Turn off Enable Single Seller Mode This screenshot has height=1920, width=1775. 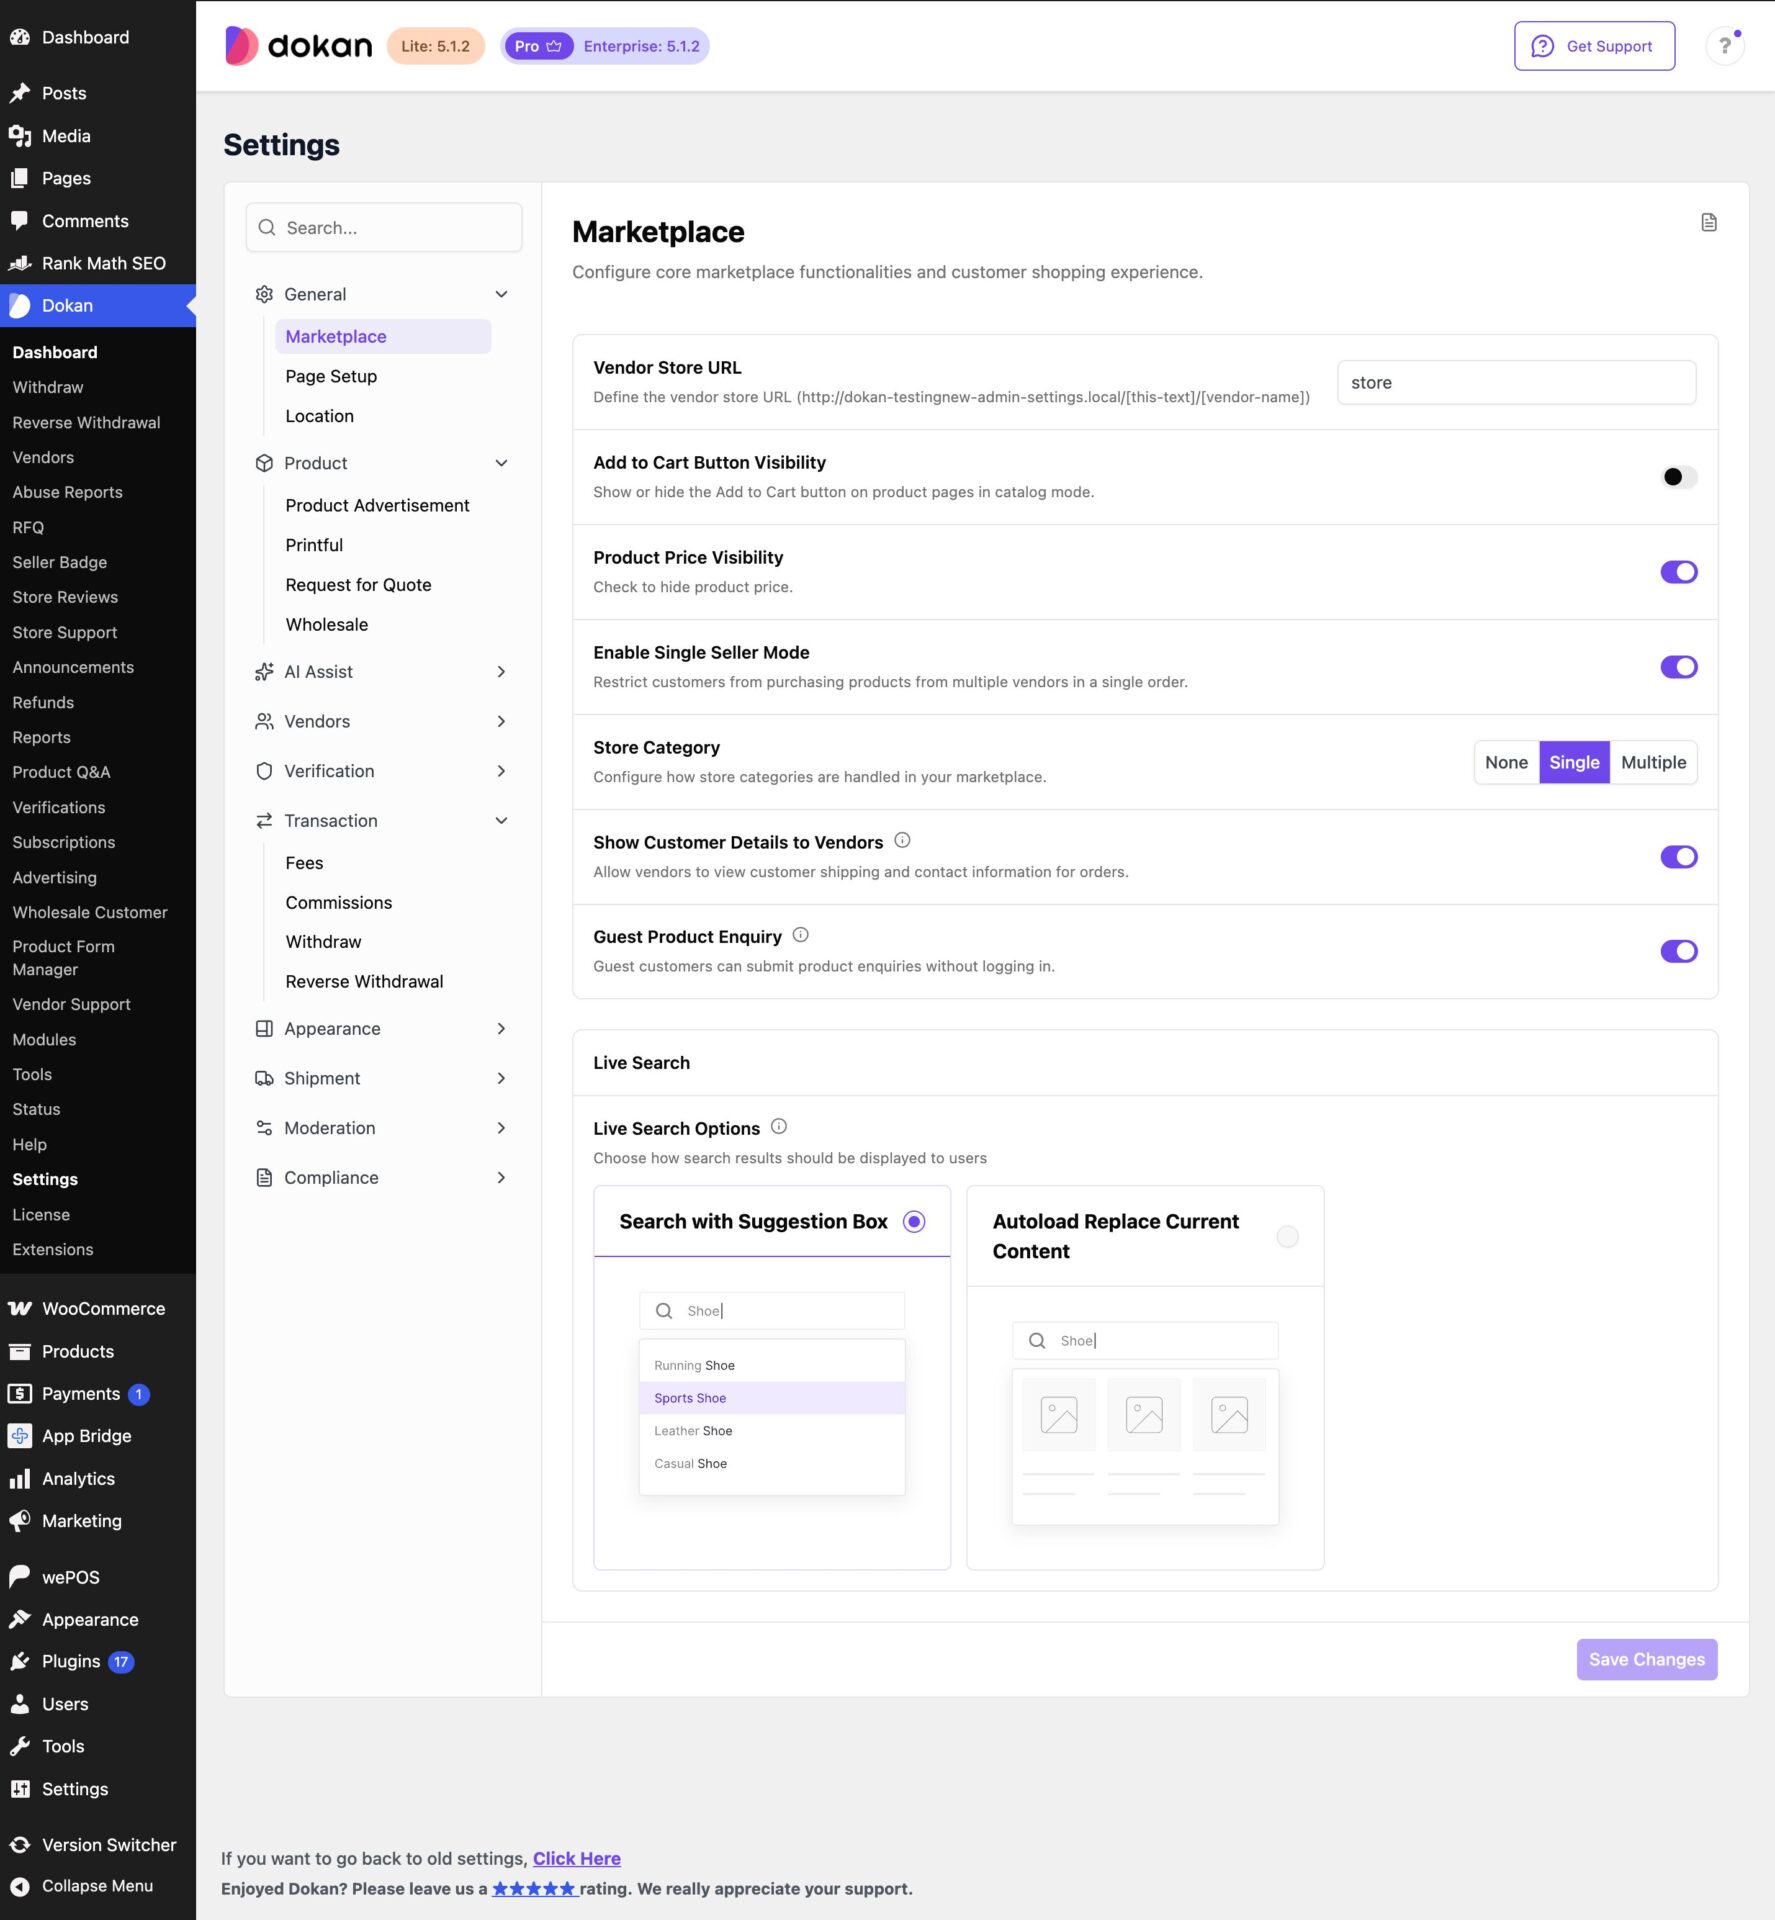(x=1679, y=667)
